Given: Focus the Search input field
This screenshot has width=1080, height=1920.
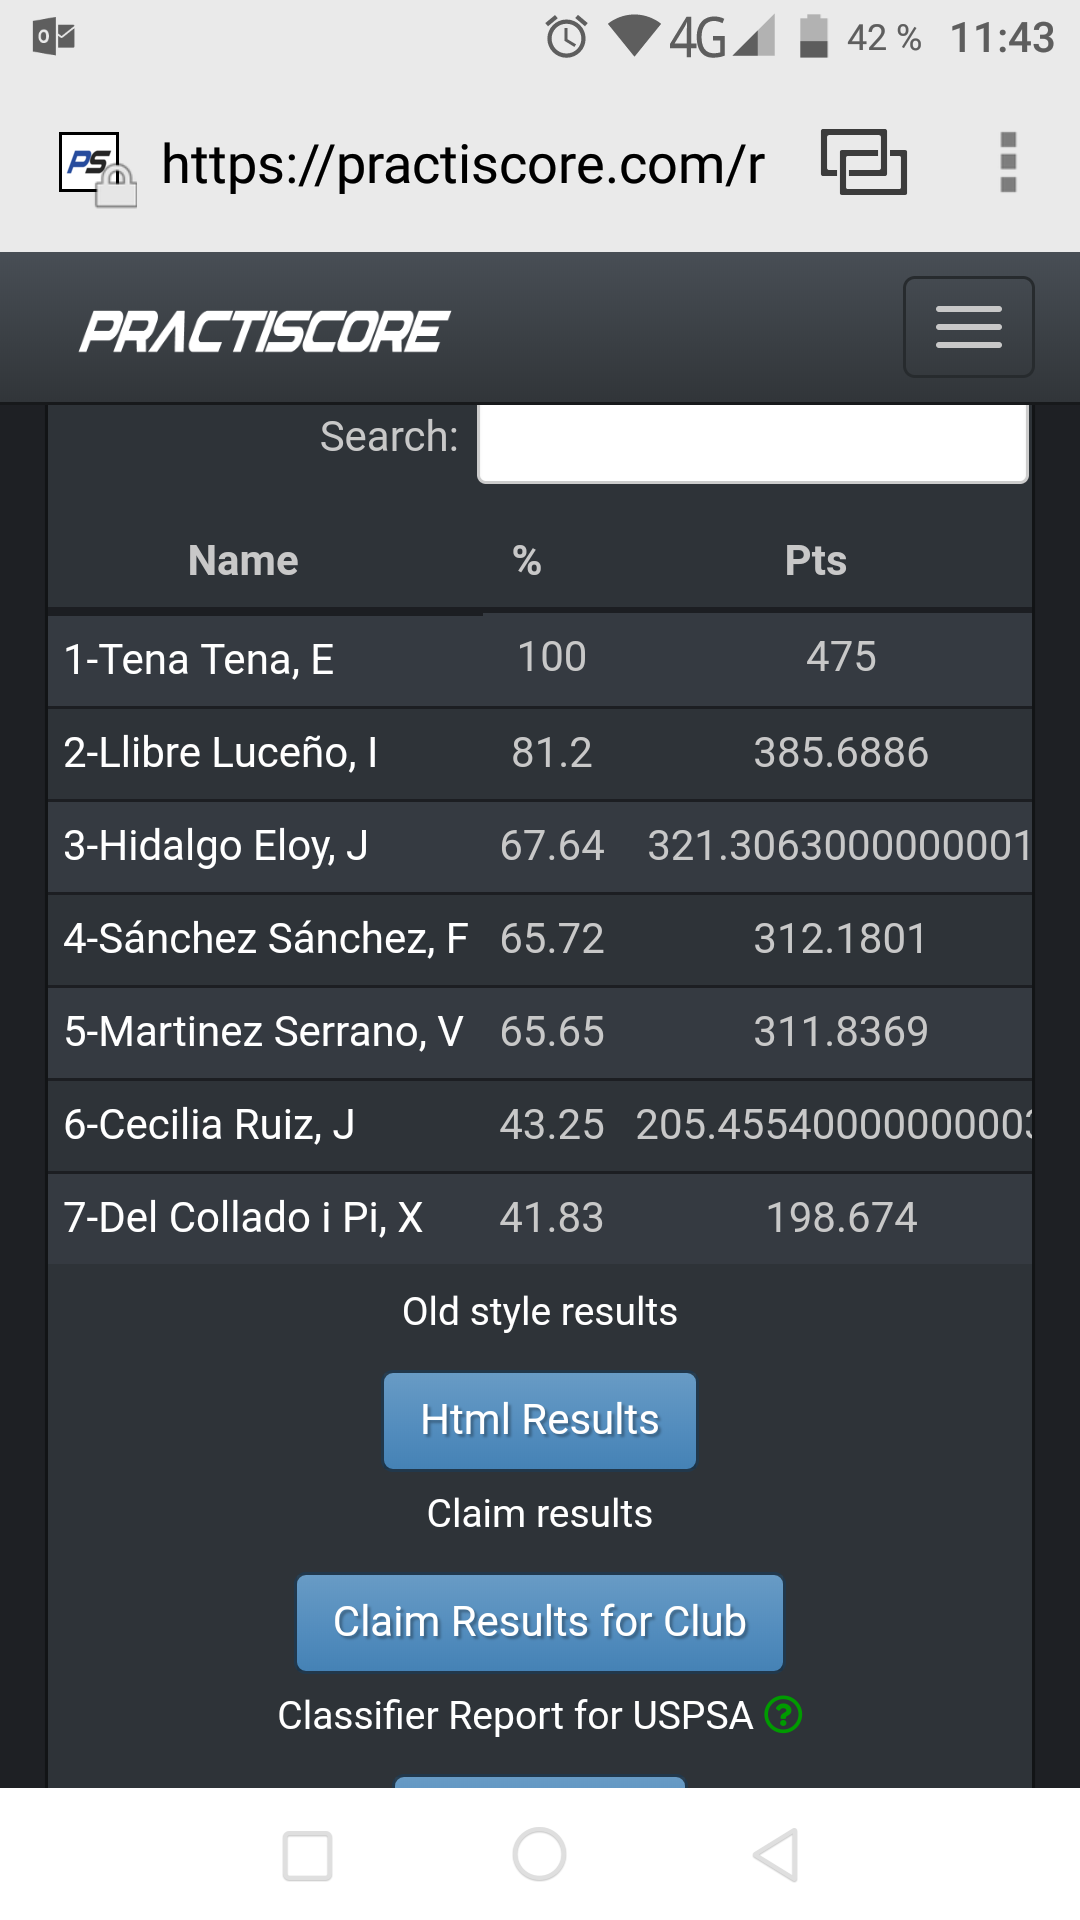Looking at the screenshot, I should [753, 443].
